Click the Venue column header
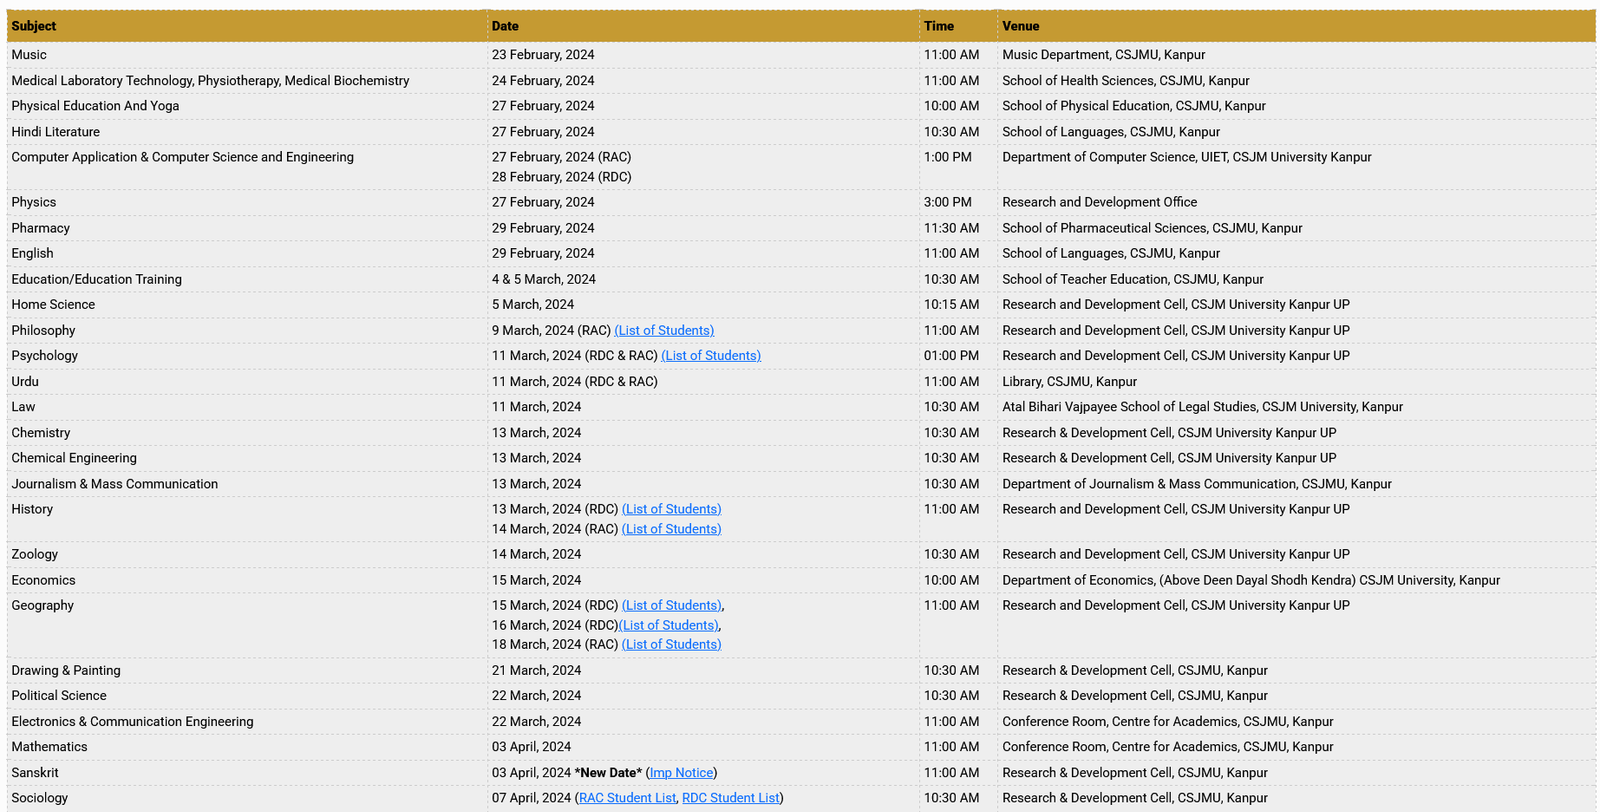The width and height of the screenshot is (1600, 812). point(1021,26)
